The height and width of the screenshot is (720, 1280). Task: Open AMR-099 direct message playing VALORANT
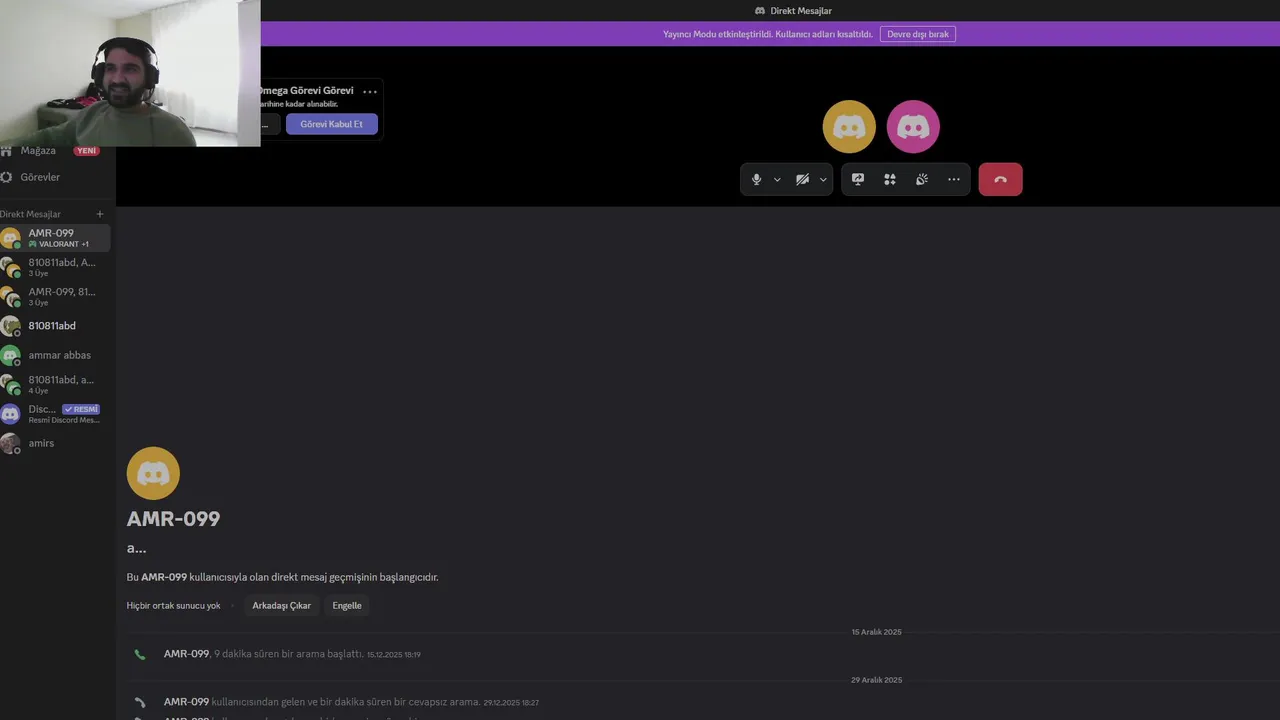click(x=55, y=238)
